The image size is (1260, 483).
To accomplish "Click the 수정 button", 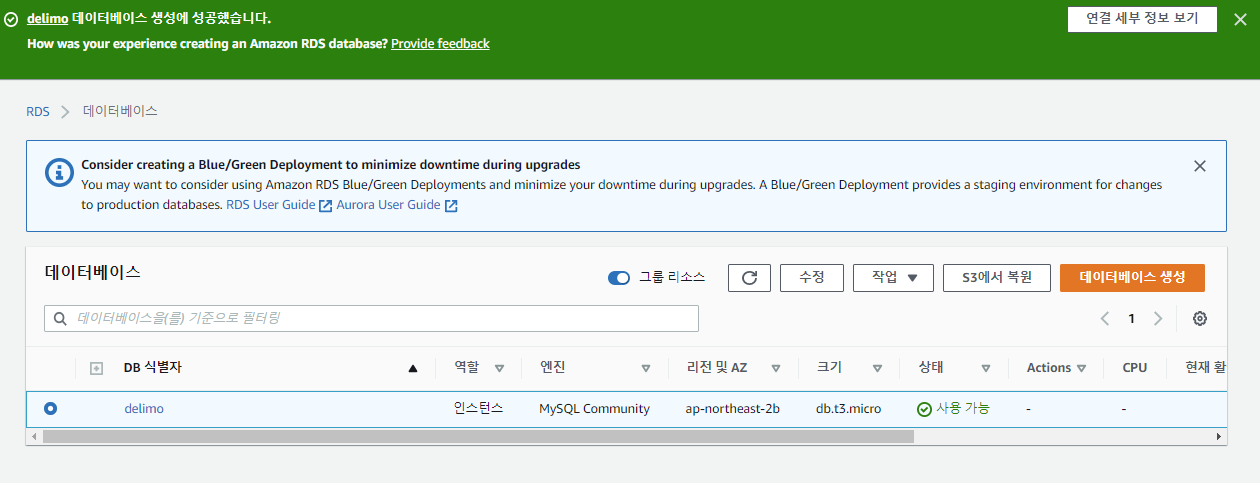I will [812, 278].
